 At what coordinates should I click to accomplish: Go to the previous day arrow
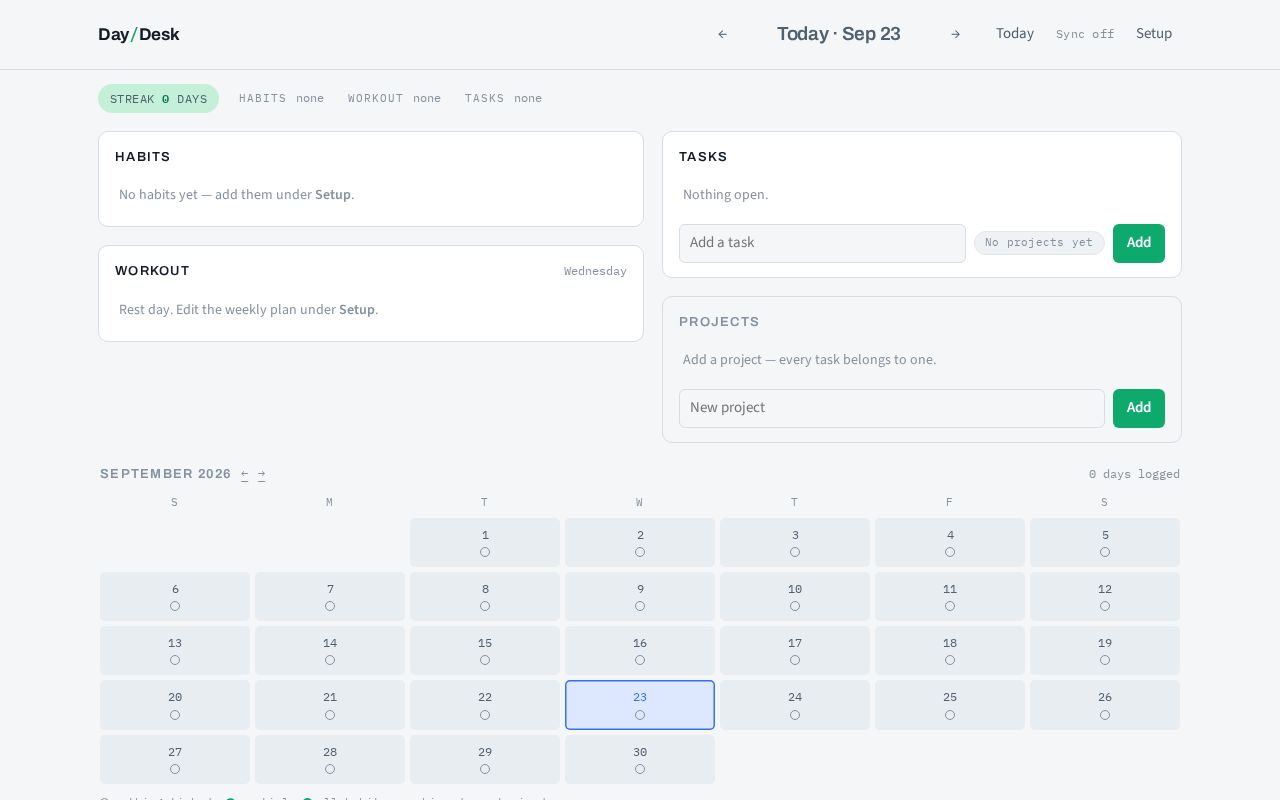[x=723, y=34]
